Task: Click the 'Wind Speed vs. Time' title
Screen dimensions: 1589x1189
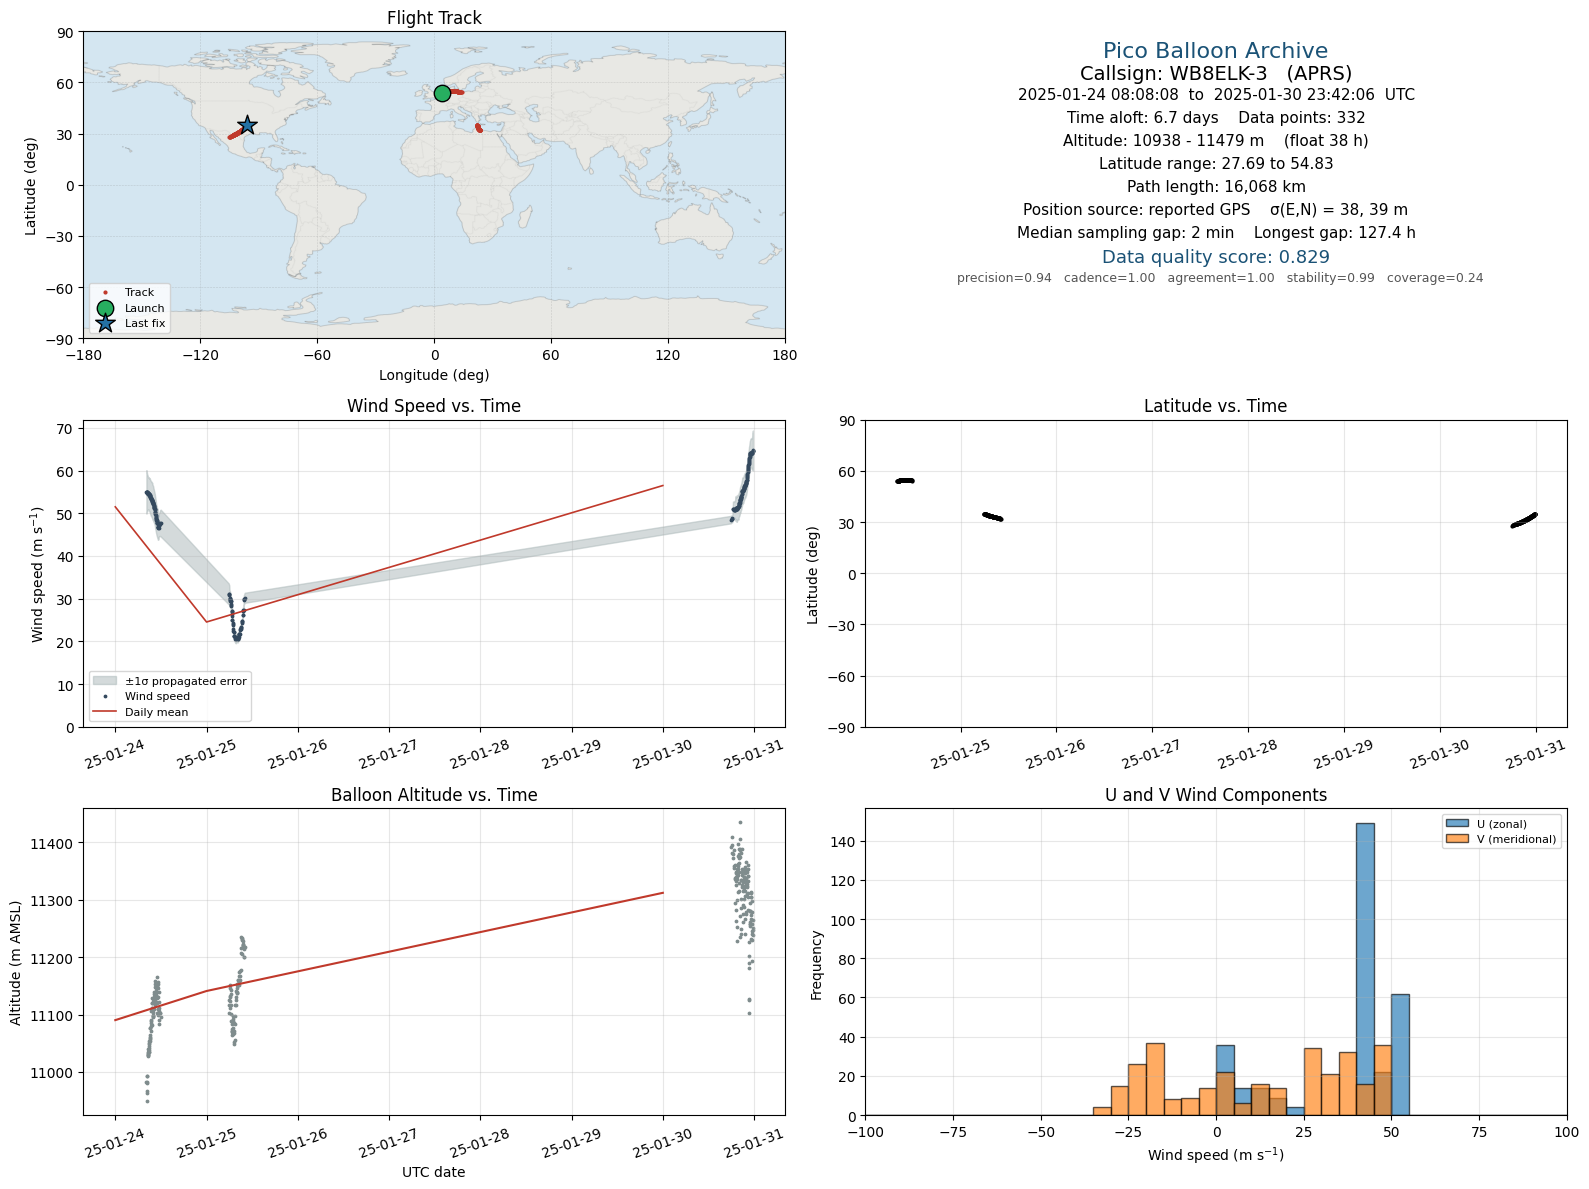Action: coord(434,406)
